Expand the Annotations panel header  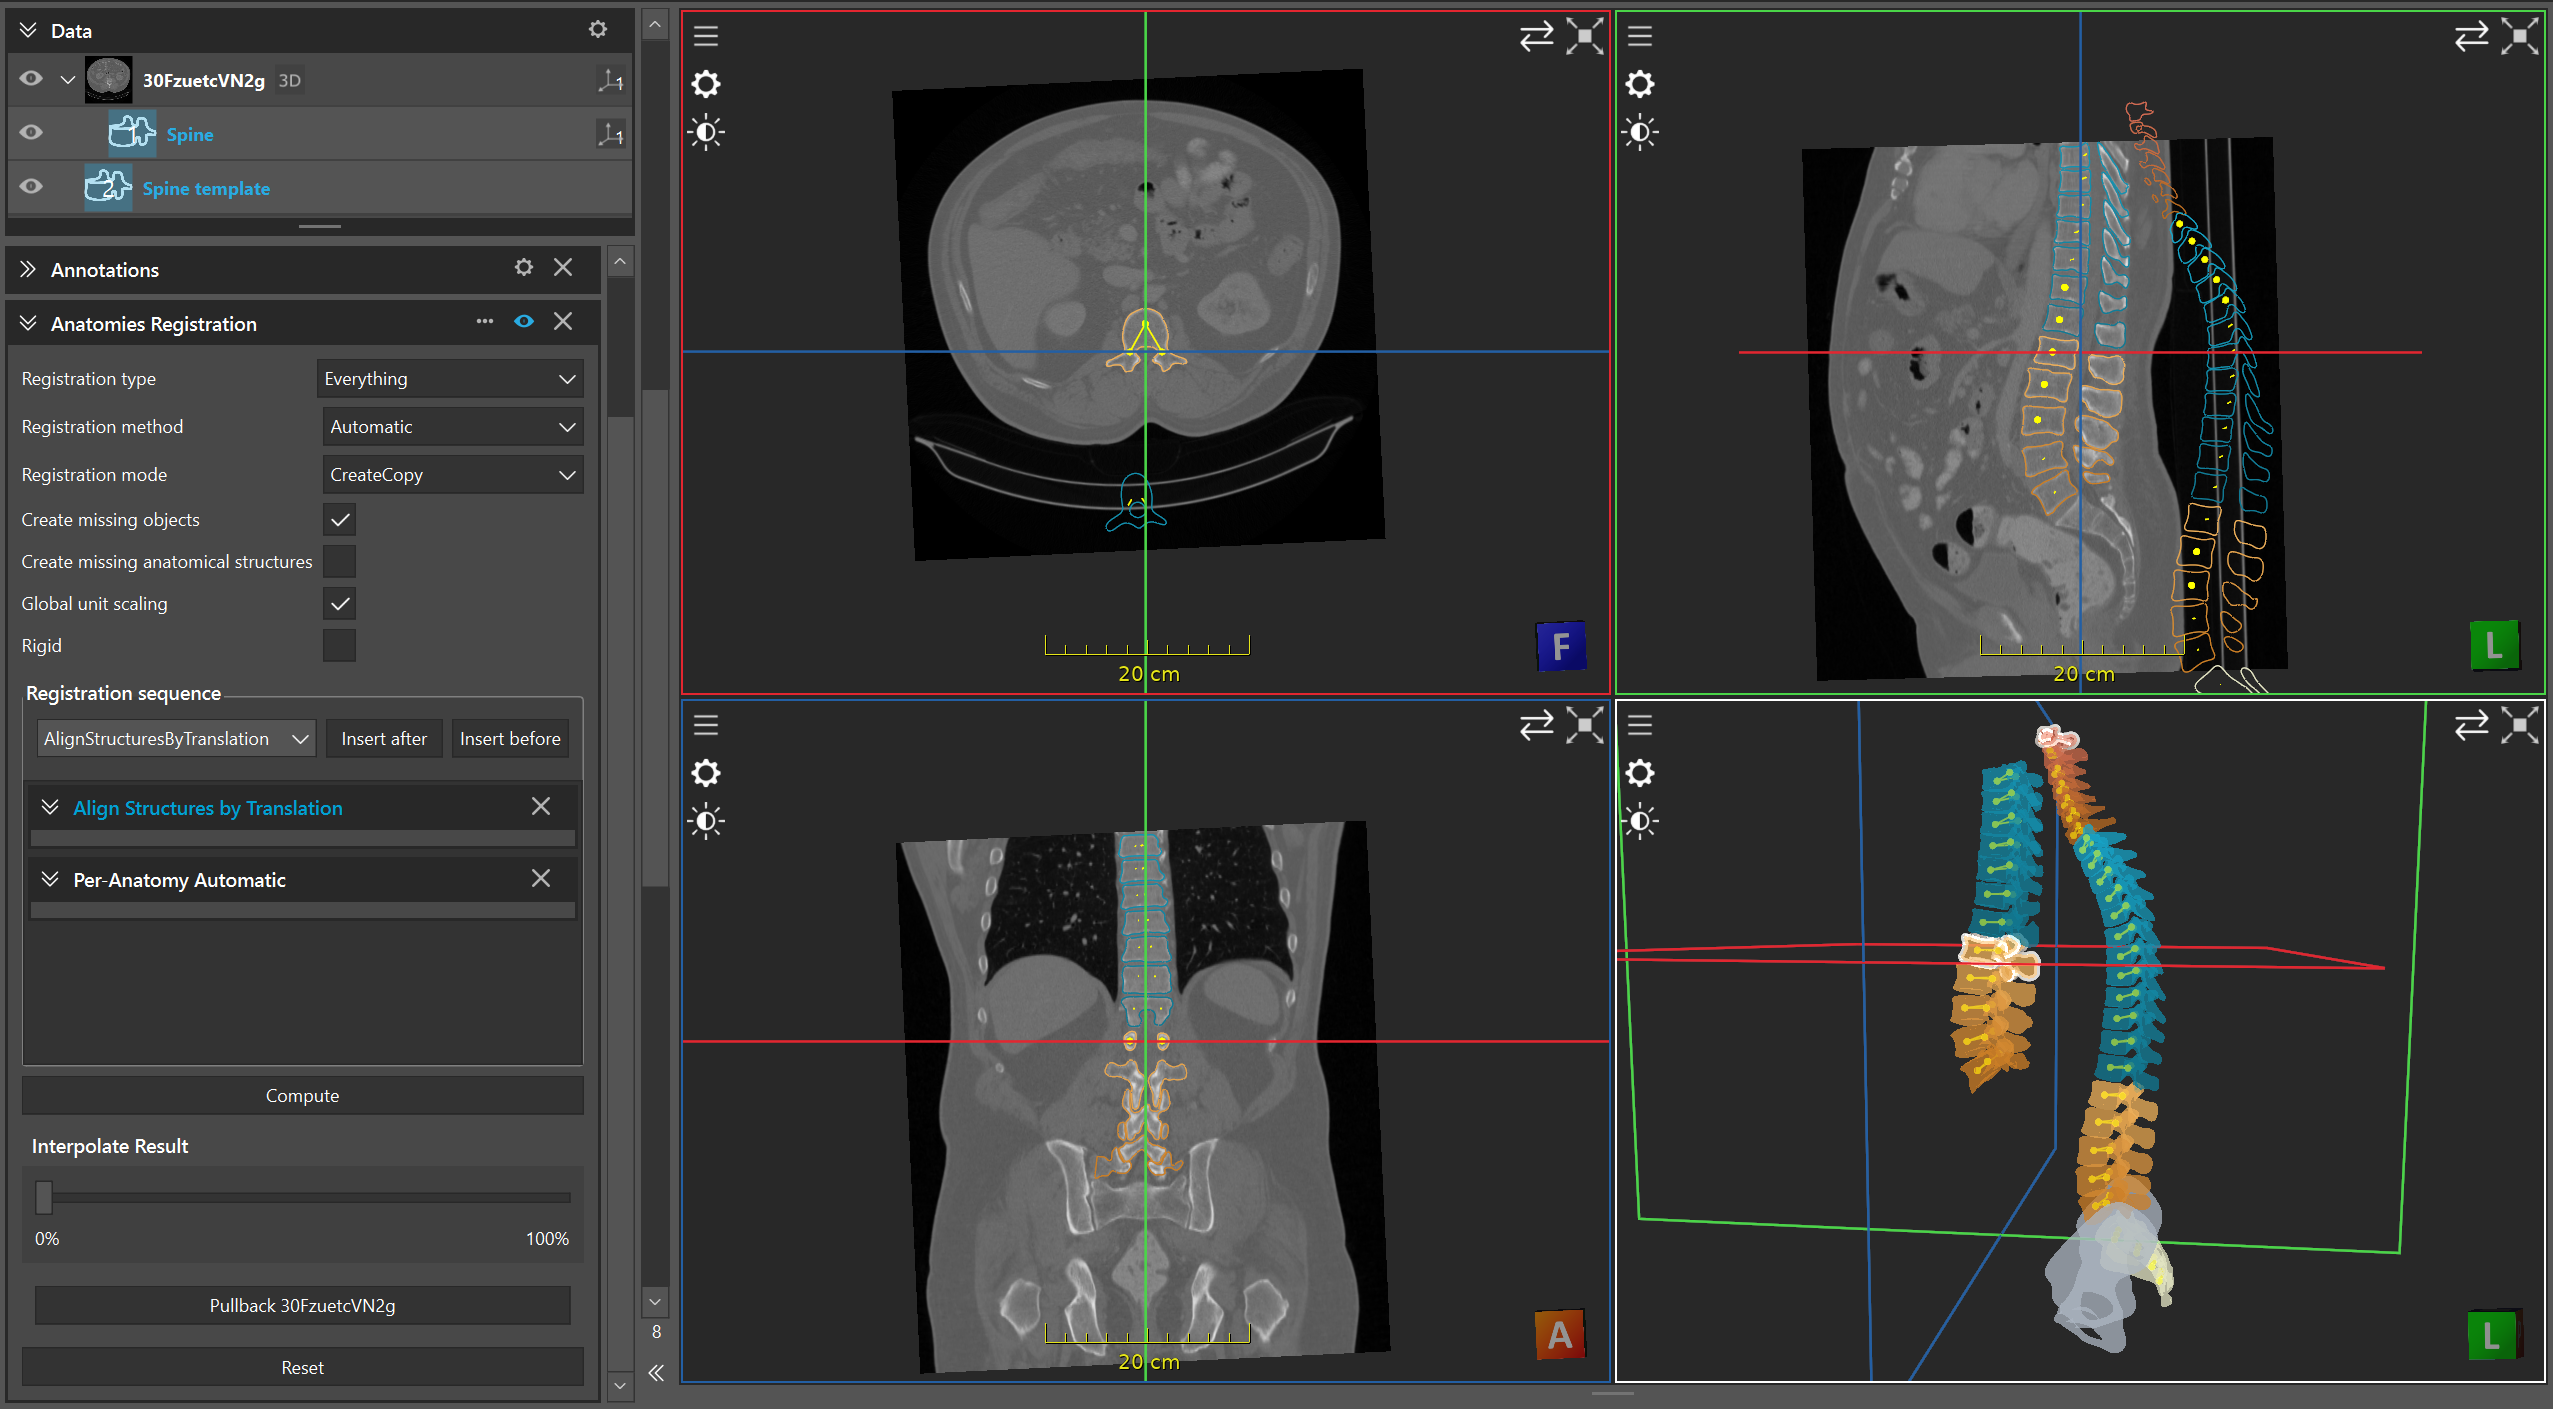click(x=28, y=269)
